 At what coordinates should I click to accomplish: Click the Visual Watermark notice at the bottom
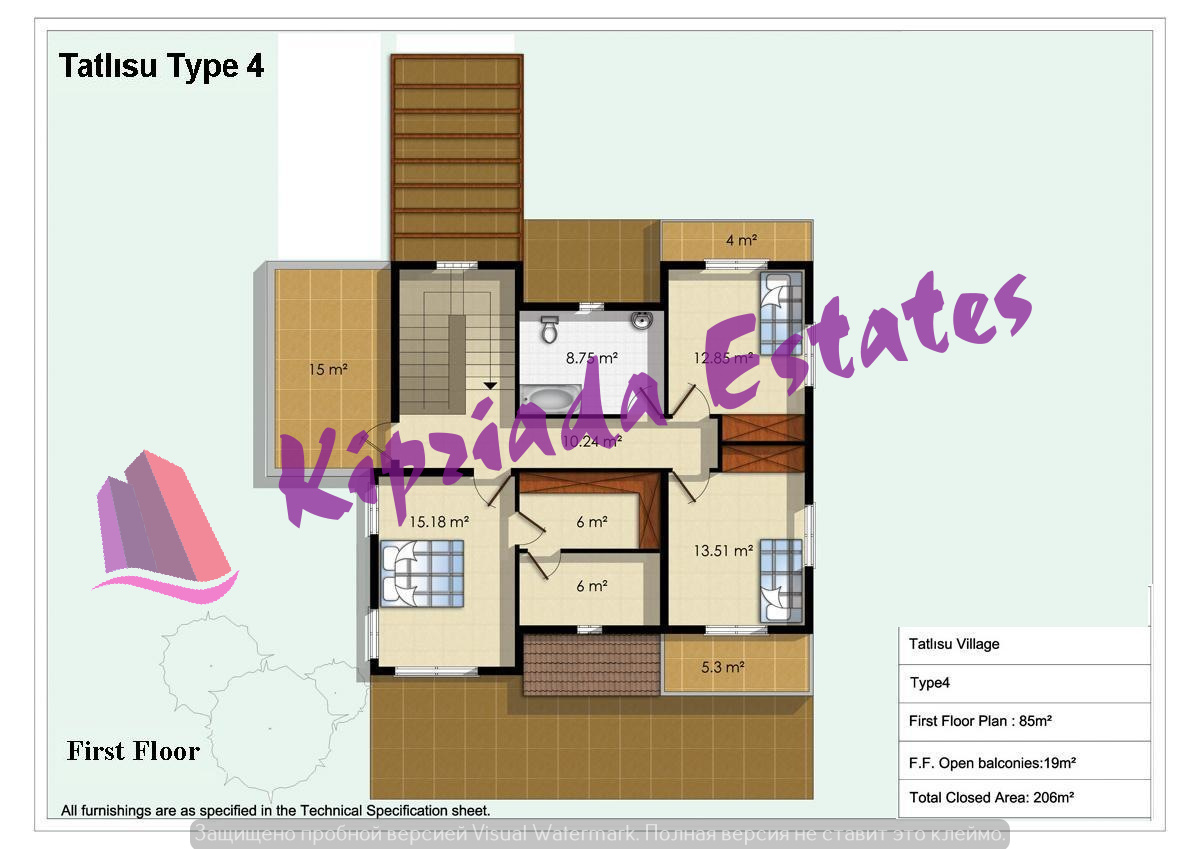pos(599,834)
